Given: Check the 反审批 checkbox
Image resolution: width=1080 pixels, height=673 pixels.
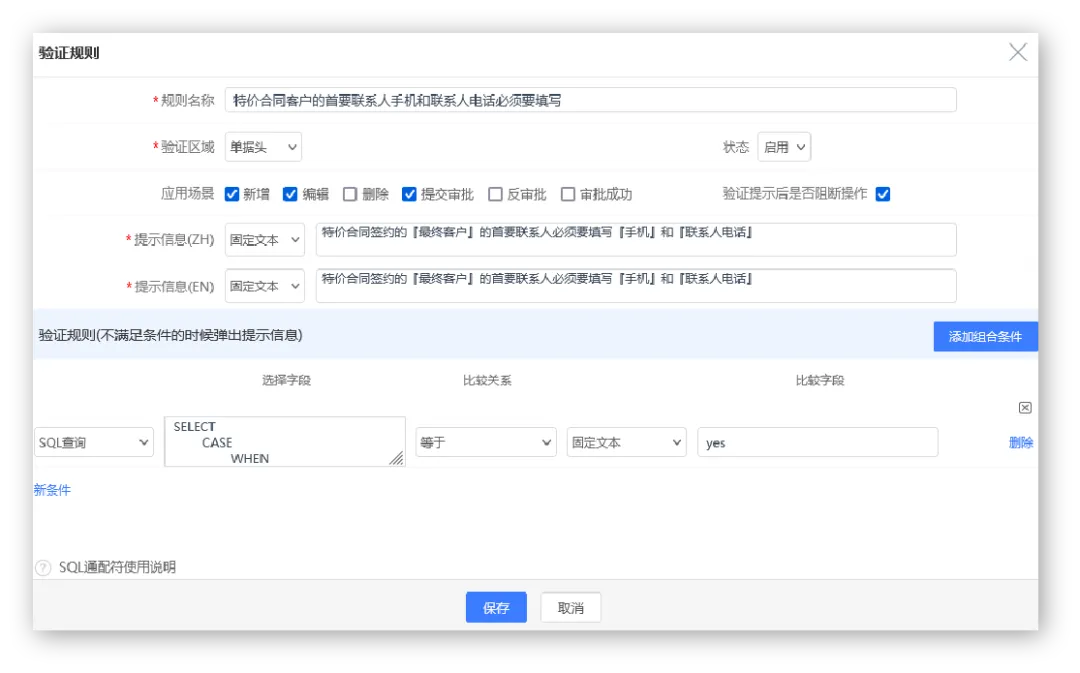Looking at the screenshot, I should point(495,194).
